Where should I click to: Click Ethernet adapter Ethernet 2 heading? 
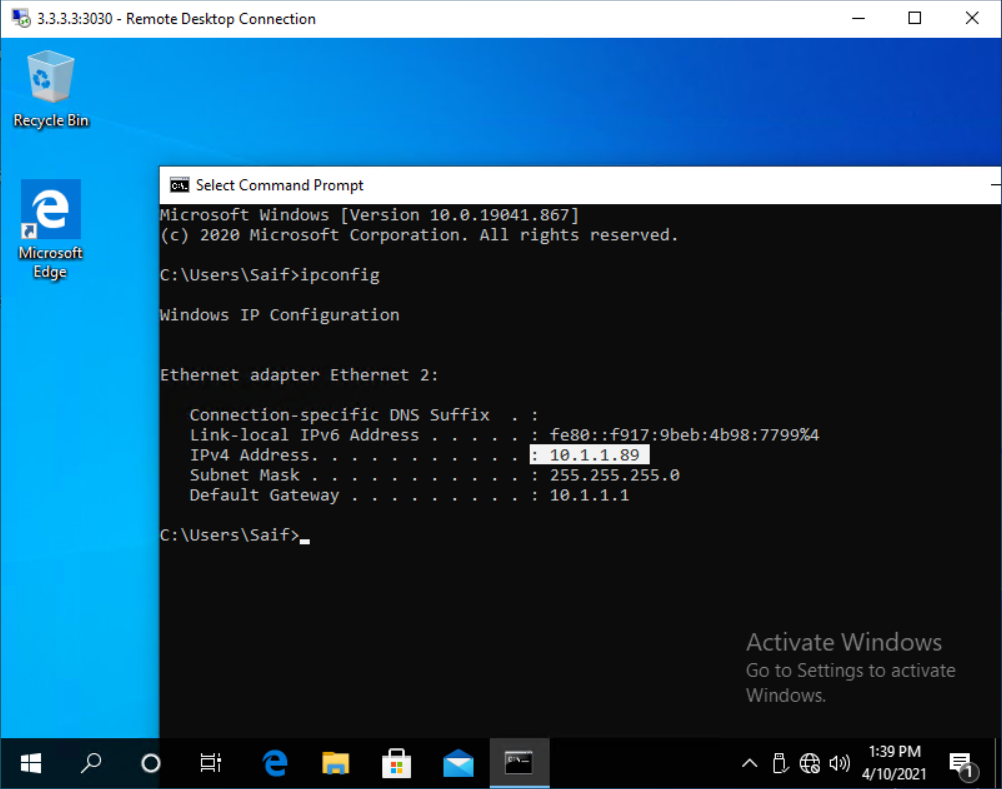(299, 375)
